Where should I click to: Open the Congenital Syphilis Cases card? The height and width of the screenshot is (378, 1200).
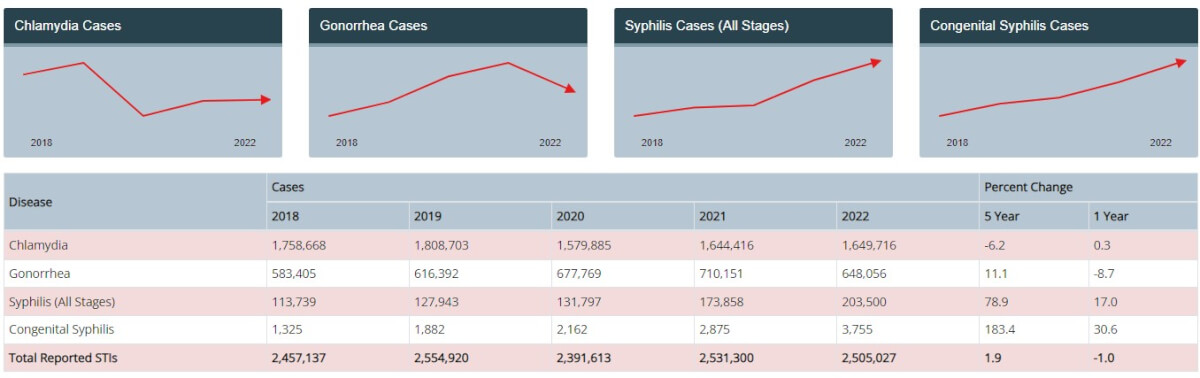pyautogui.click(x=1059, y=83)
